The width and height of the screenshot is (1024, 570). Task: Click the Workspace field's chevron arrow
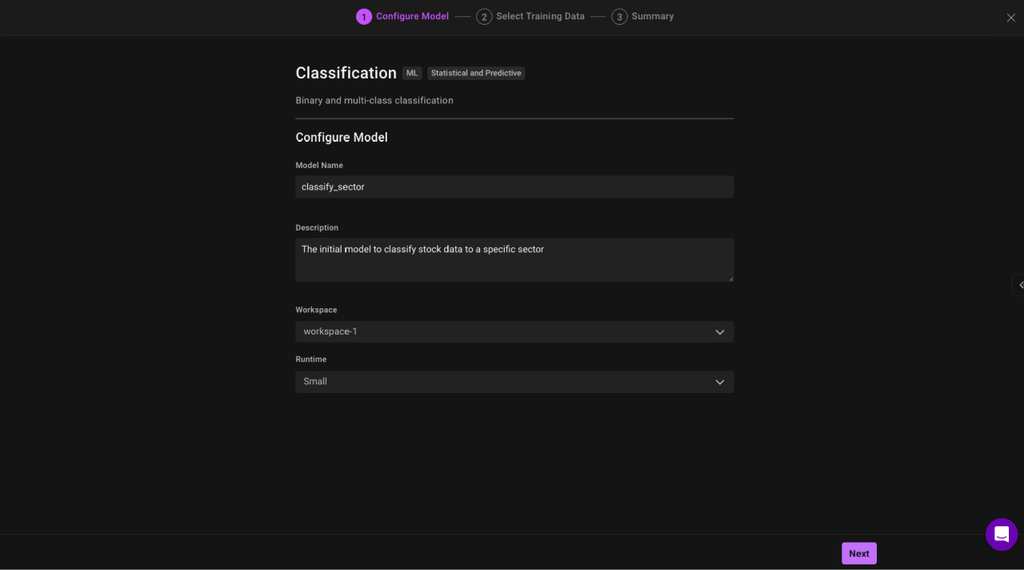coord(719,332)
